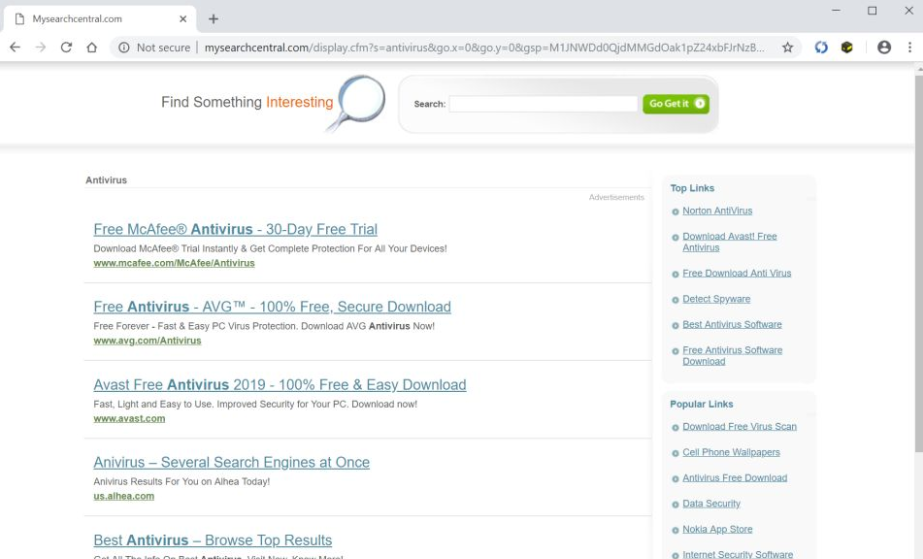Open Data Security link

coord(711,504)
